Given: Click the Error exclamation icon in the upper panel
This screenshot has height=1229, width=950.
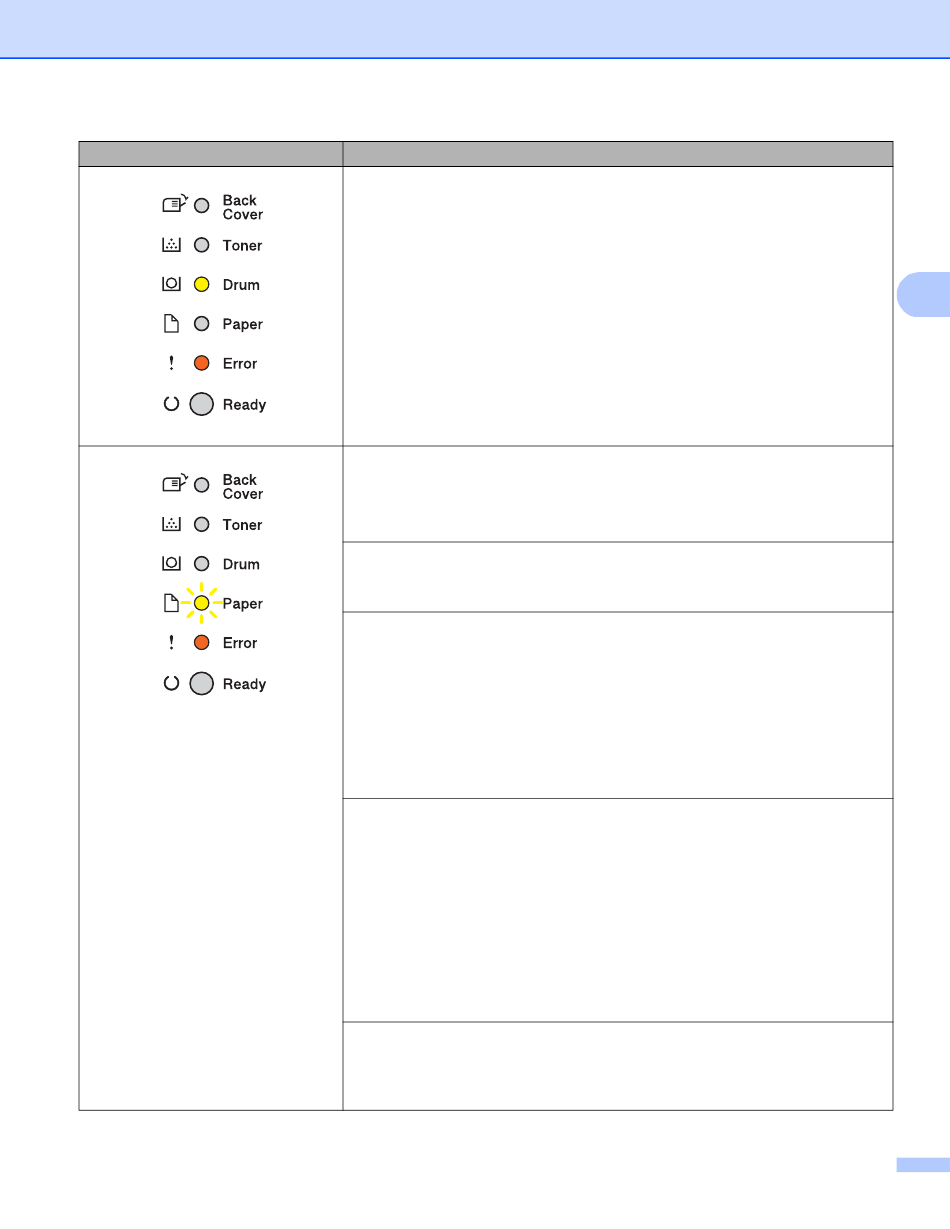Looking at the screenshot, I should 171,363.
